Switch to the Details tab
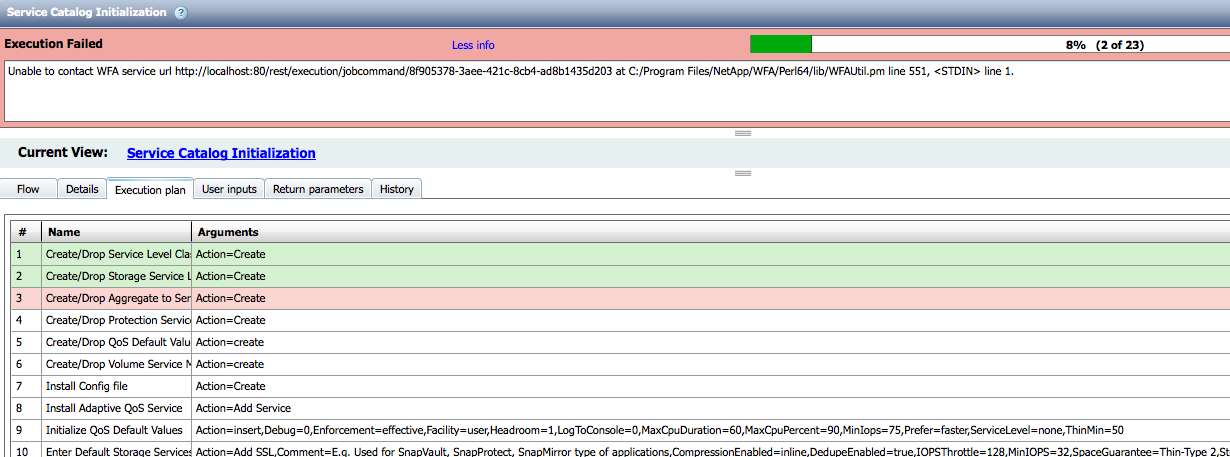The width and height of the screenshot is (1230, 457). click(x=82, y=189)
